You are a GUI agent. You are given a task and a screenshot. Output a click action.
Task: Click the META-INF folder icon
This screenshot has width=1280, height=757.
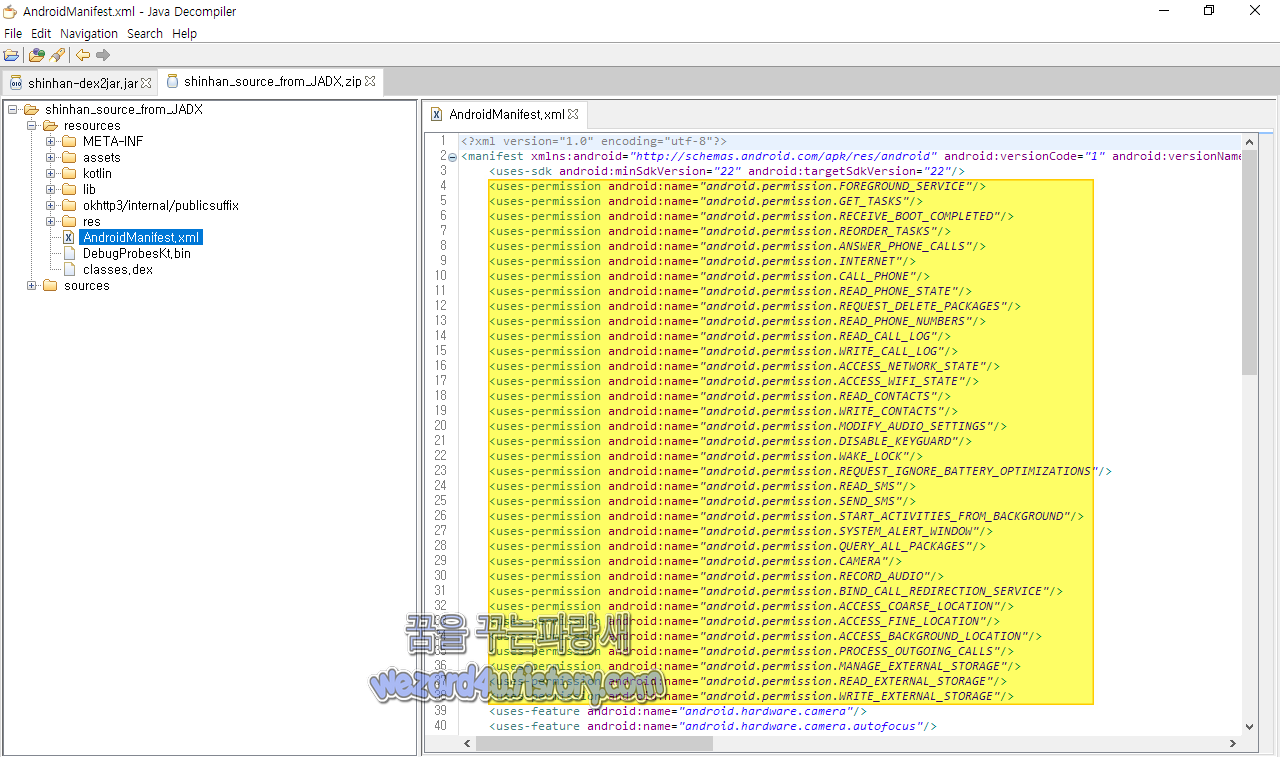point(69,142)
